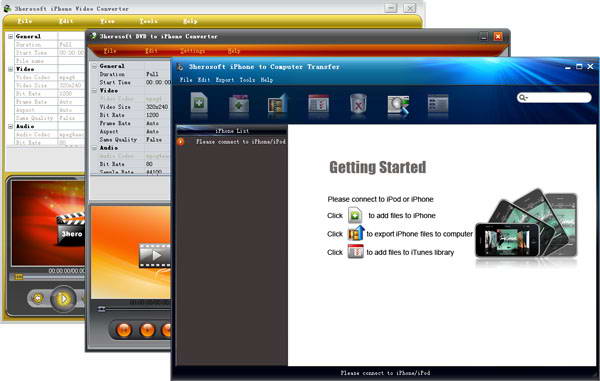Open Tools menu in iPhone to Computer Transfer

click(x=247, y=80)
